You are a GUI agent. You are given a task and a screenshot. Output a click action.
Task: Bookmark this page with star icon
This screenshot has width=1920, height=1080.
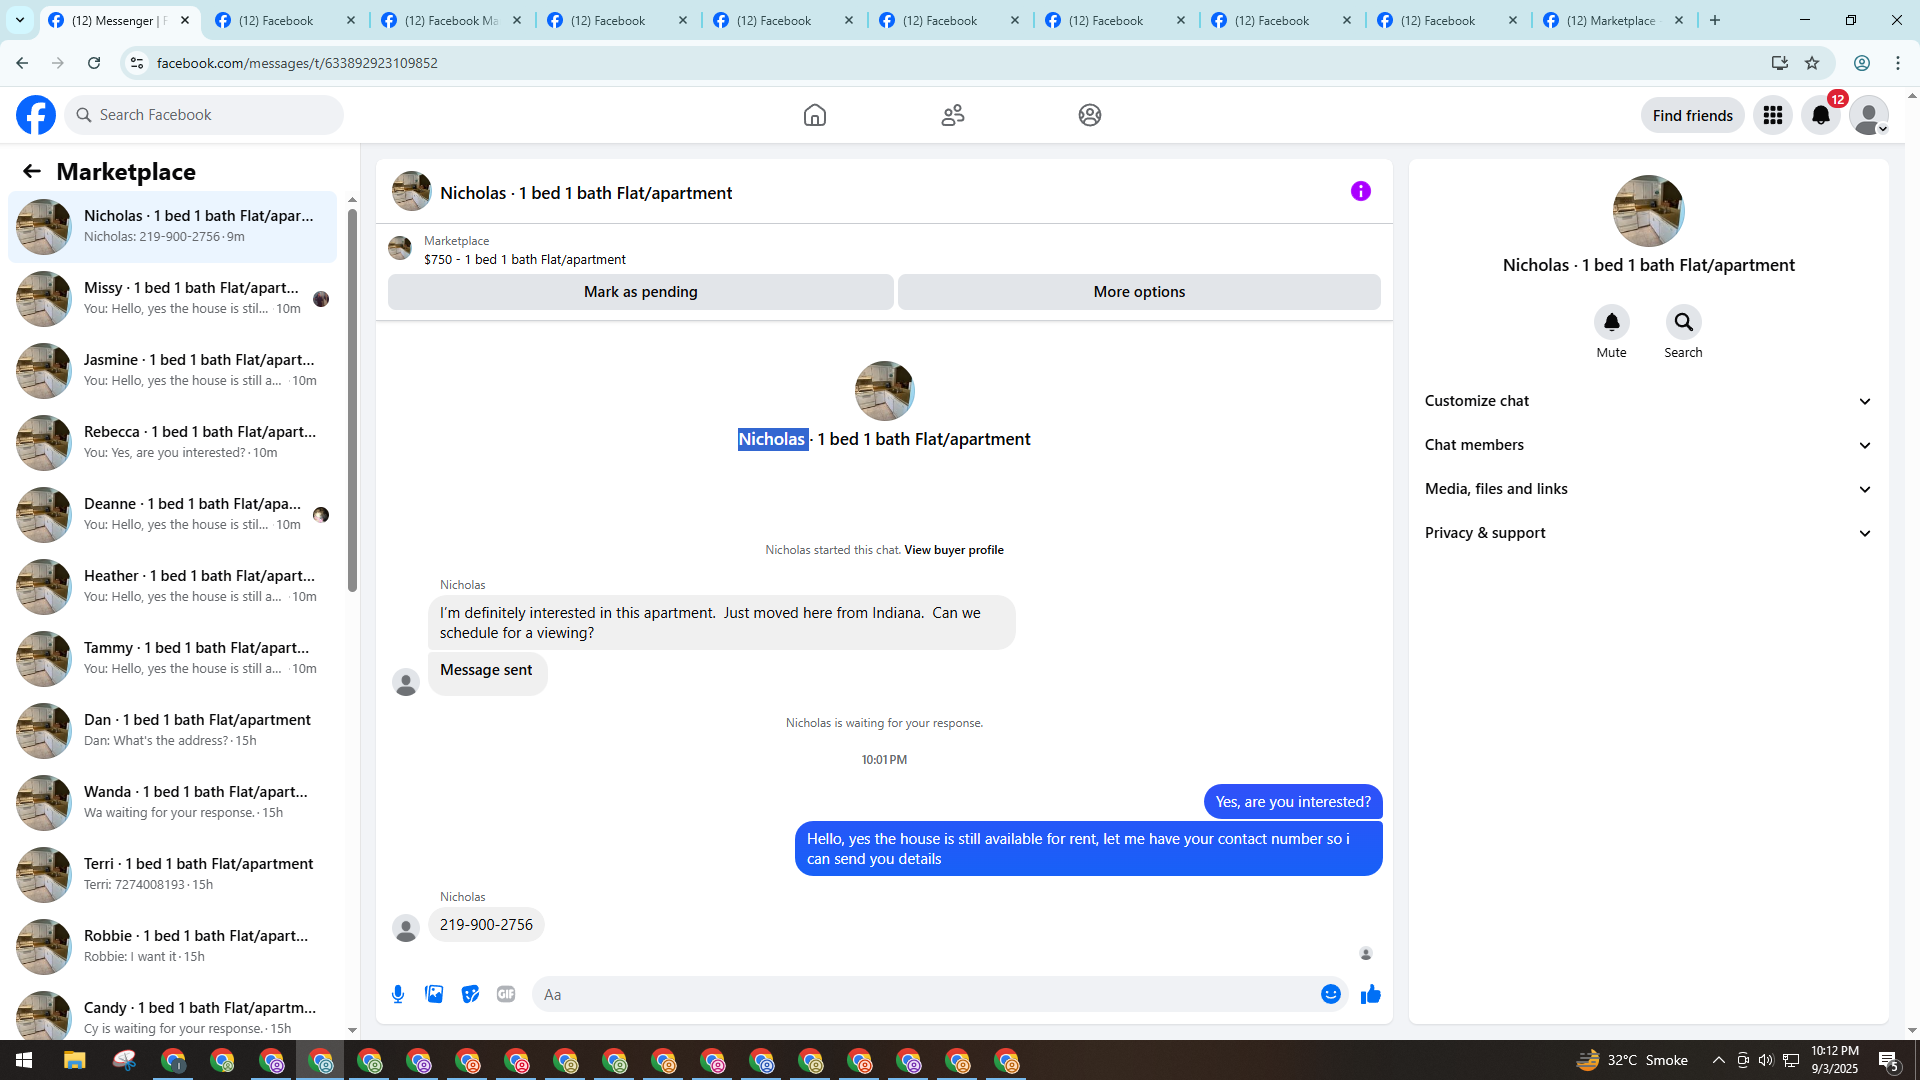[x=1812, y=63]
